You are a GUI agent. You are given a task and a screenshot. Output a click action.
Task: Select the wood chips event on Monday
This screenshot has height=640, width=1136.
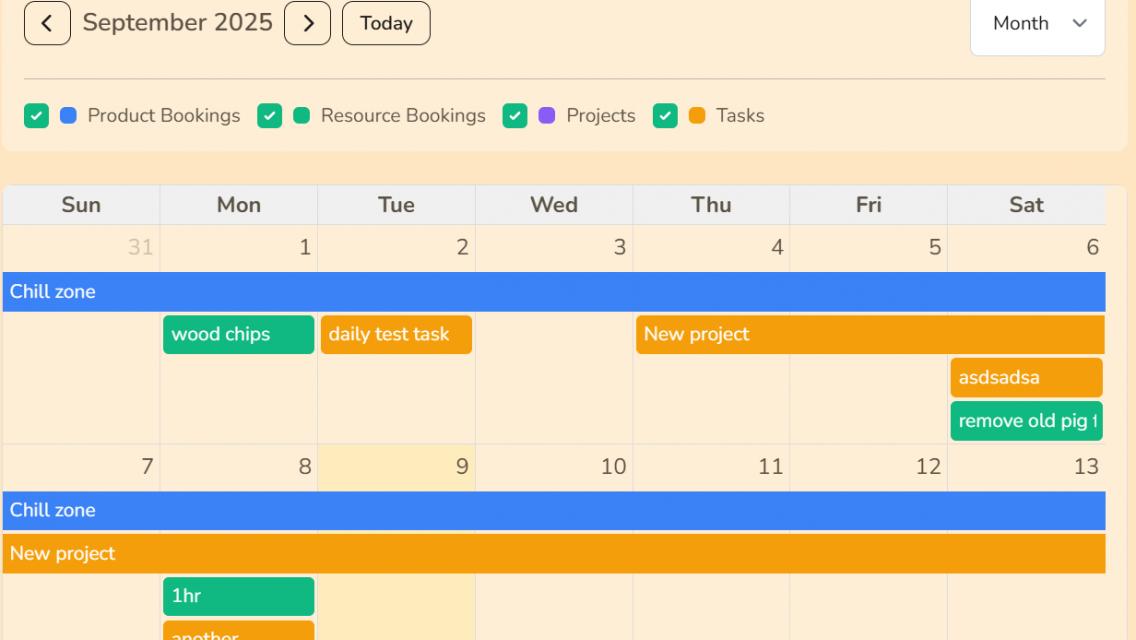coord(237,334)
